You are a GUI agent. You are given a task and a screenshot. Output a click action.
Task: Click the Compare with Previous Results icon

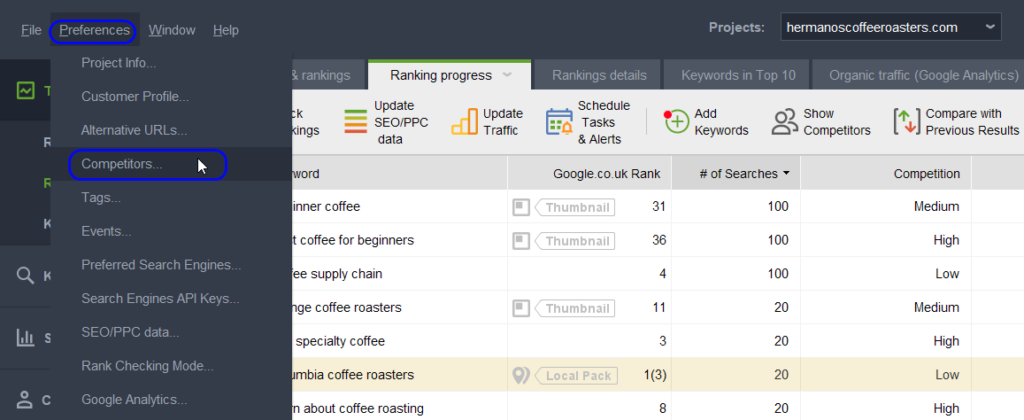point(906,122)
